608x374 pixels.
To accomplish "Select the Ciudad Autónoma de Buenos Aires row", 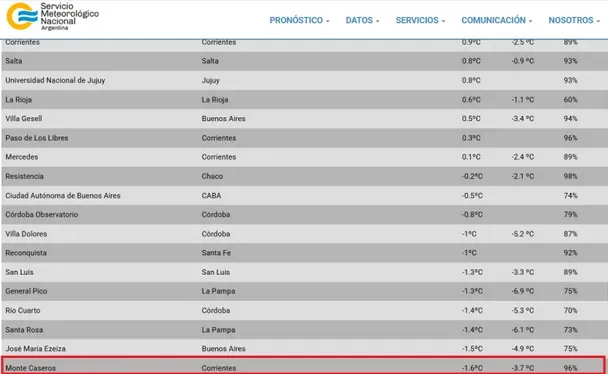I will pyautogui.click(x=304, y=195).
